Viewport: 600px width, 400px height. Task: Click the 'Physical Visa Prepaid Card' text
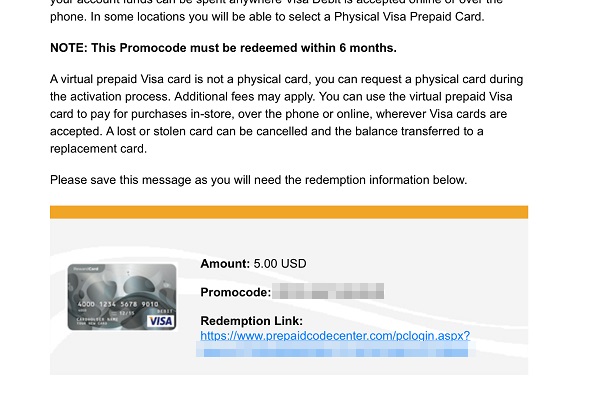tap(409, 17)
